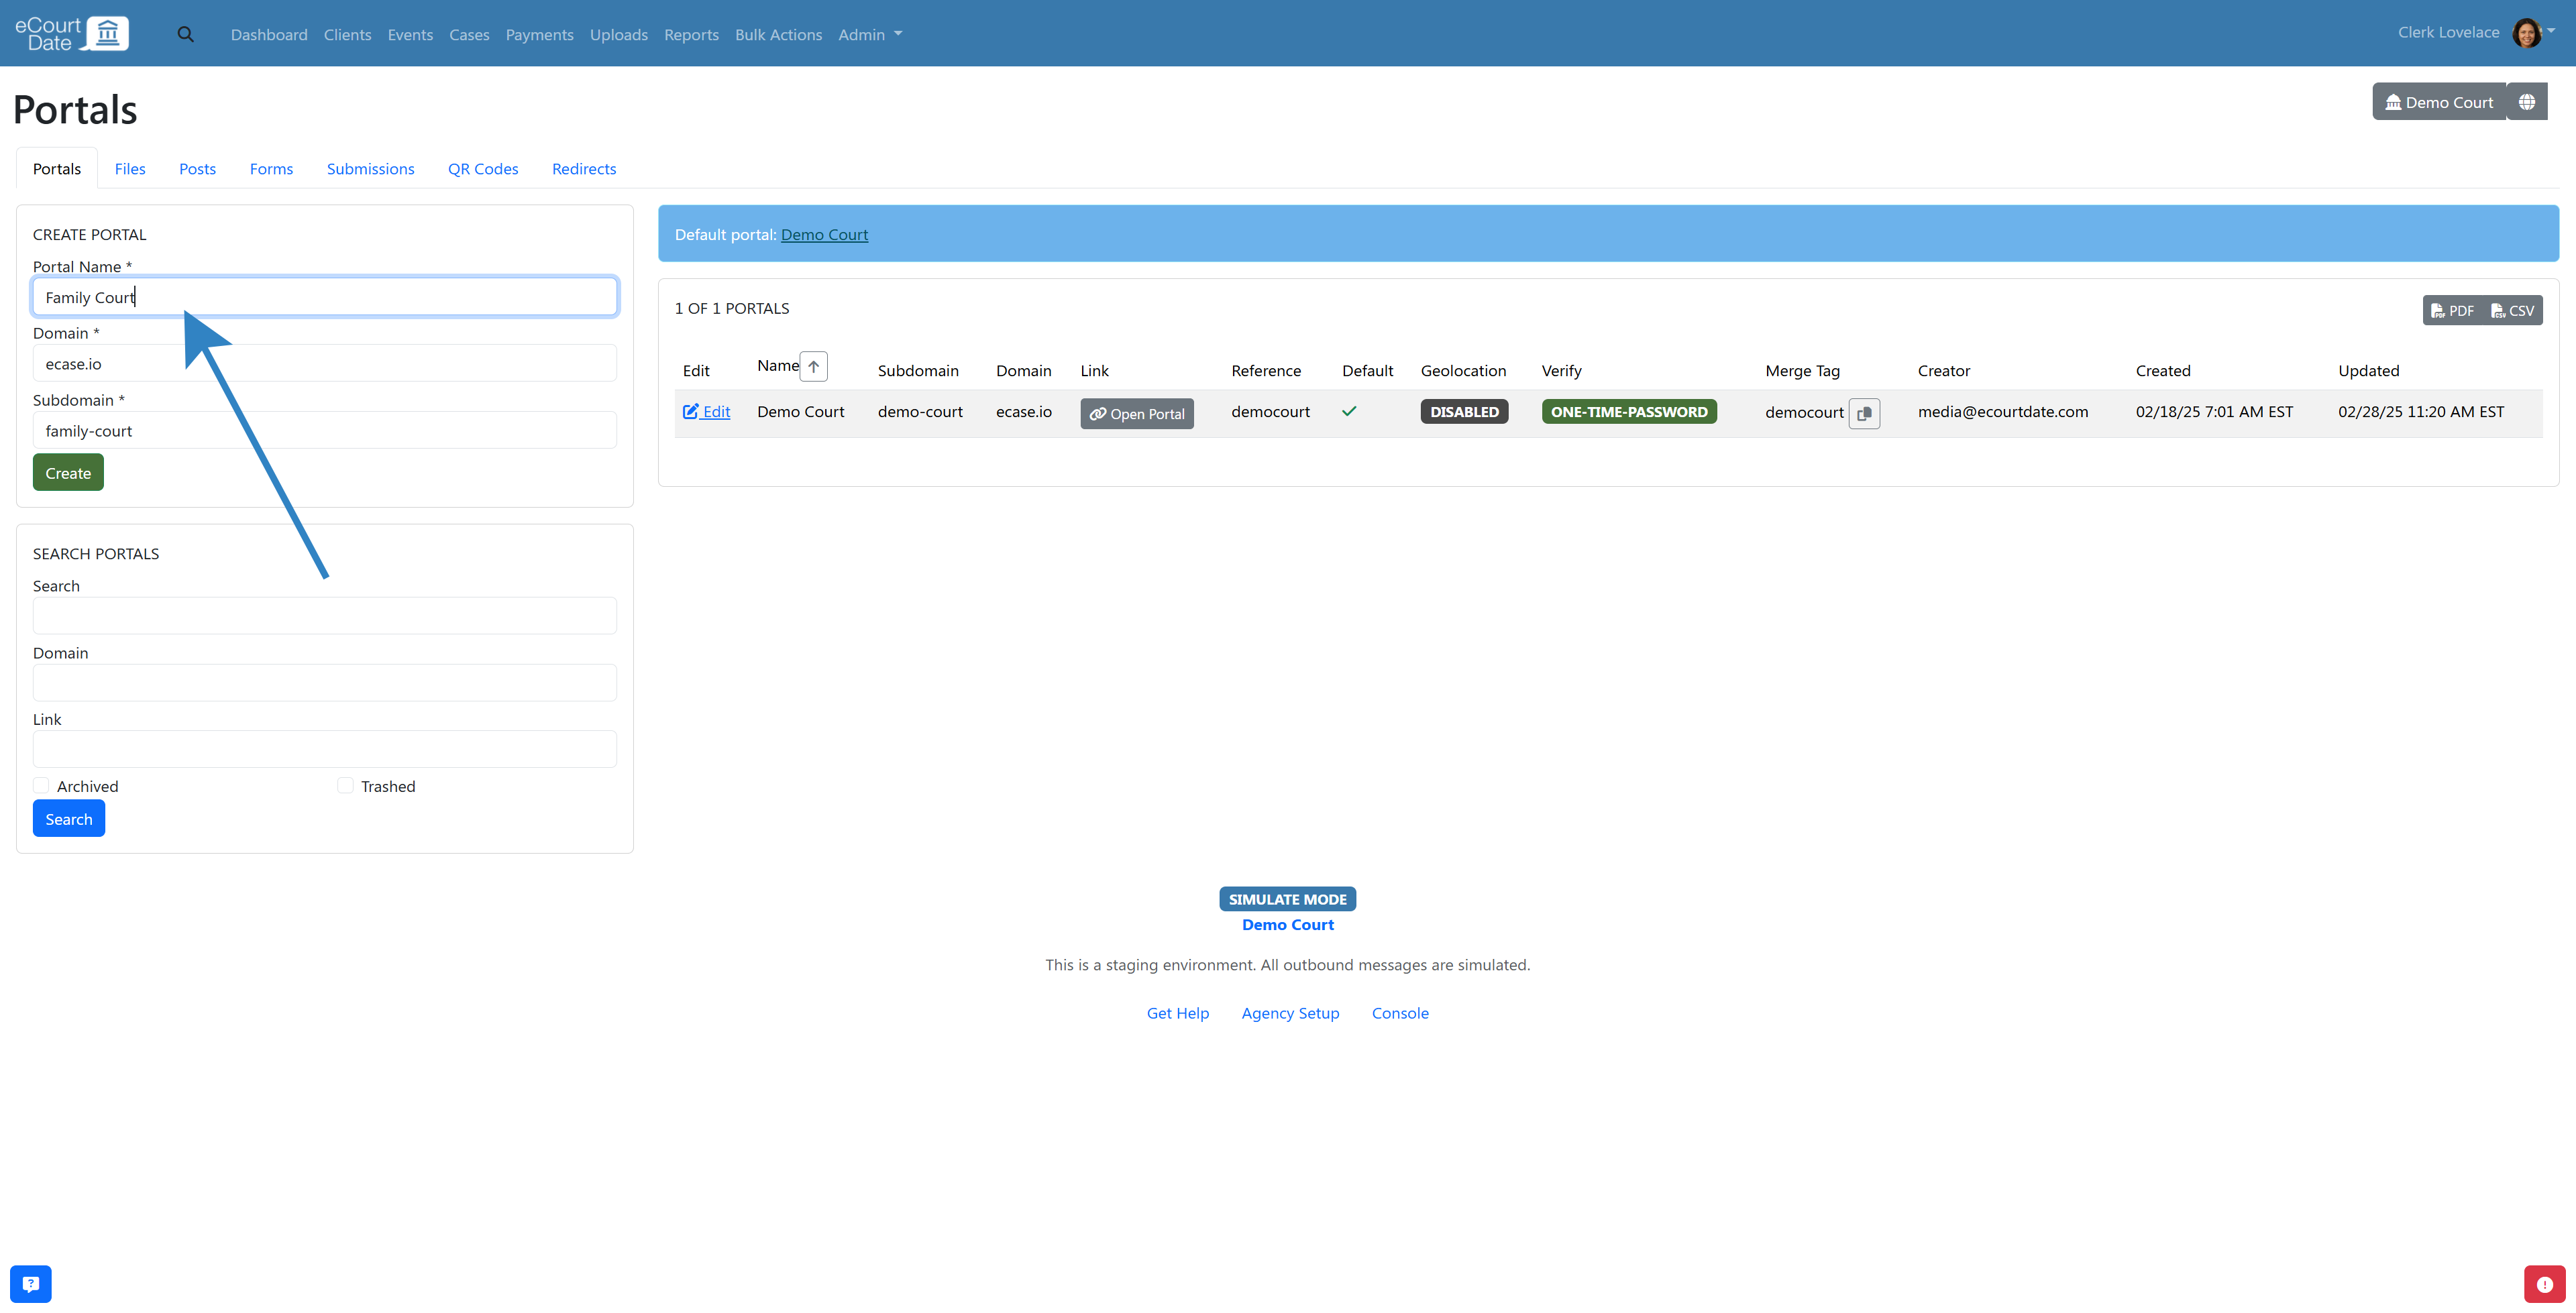This screenshot has width=2576, height=1313.
Task: Expand the Admin dropdown menu
Action: tap(870, 34)
